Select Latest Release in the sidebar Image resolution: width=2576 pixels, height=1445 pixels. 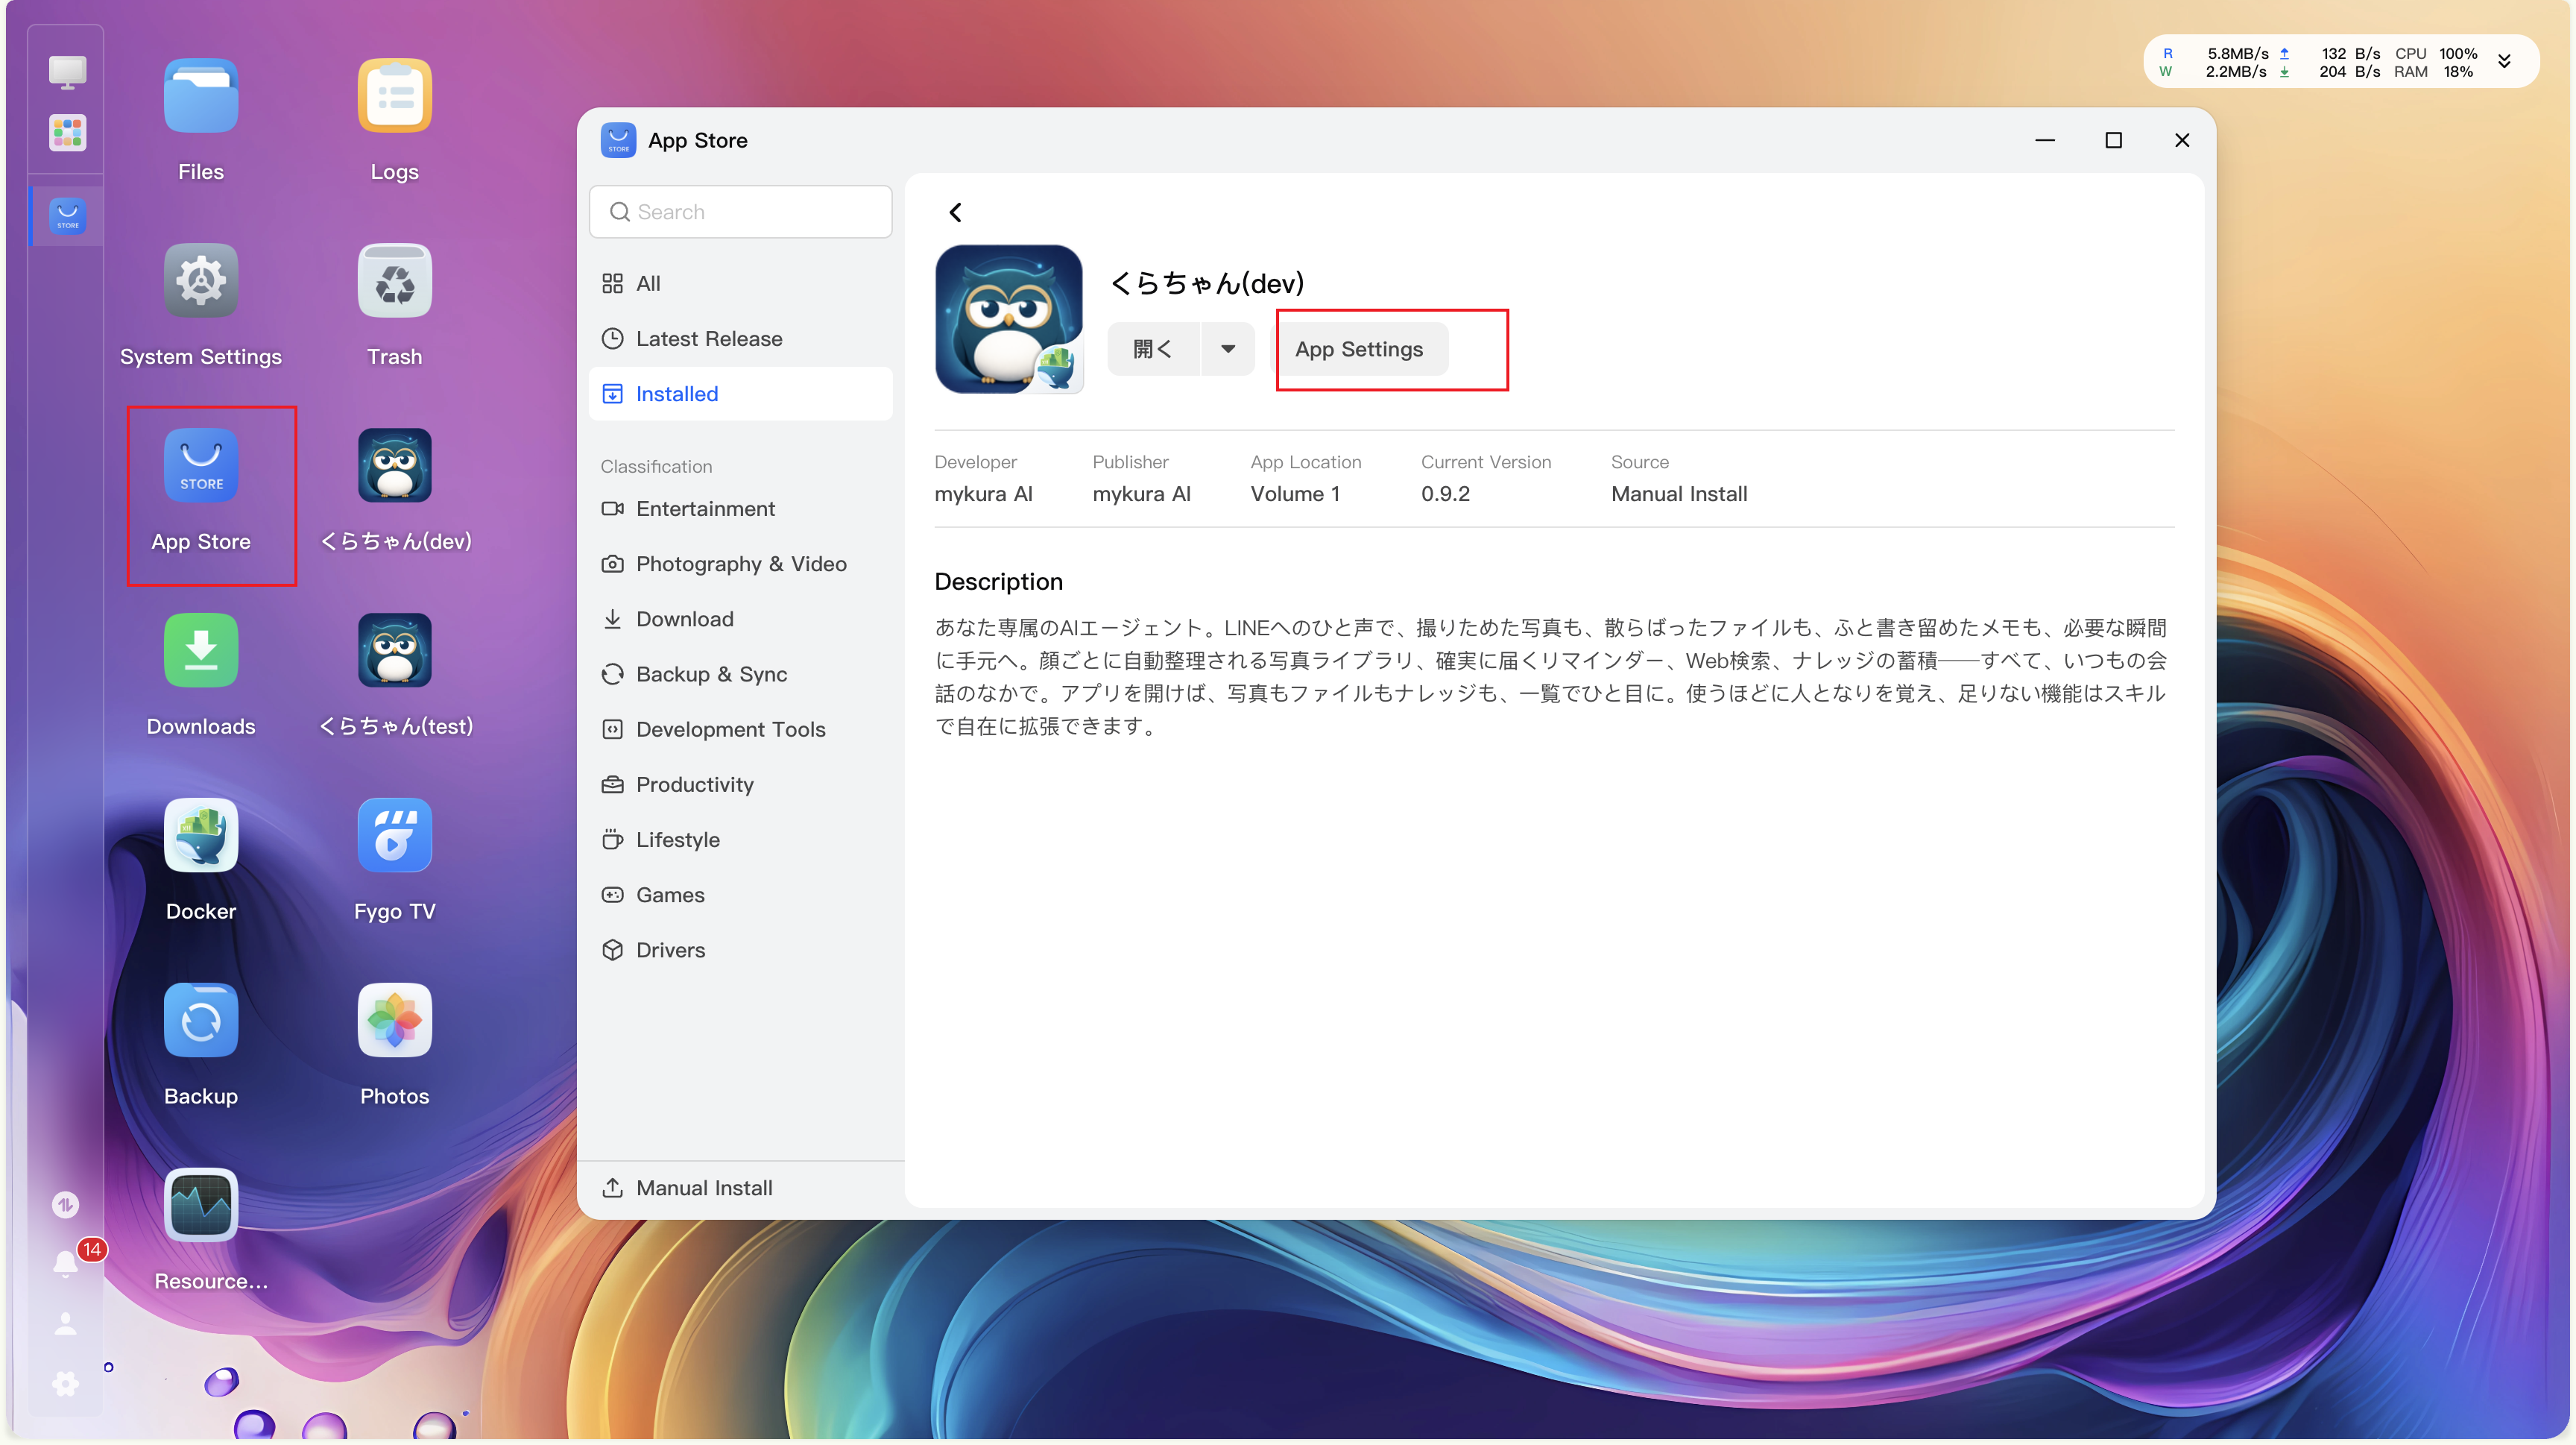741,339
